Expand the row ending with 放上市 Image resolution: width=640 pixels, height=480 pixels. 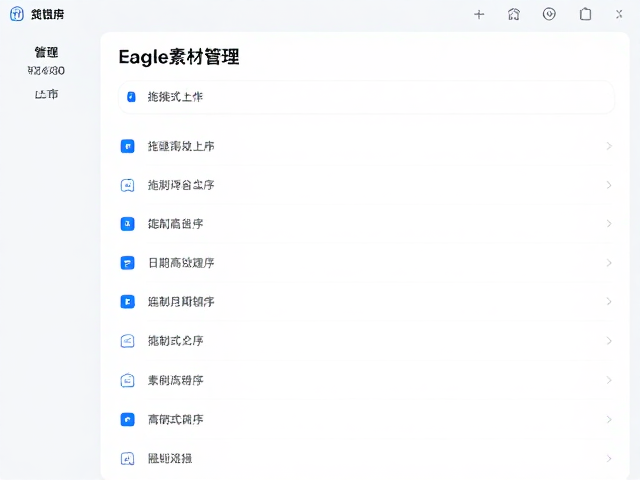(x=609, y=146)
